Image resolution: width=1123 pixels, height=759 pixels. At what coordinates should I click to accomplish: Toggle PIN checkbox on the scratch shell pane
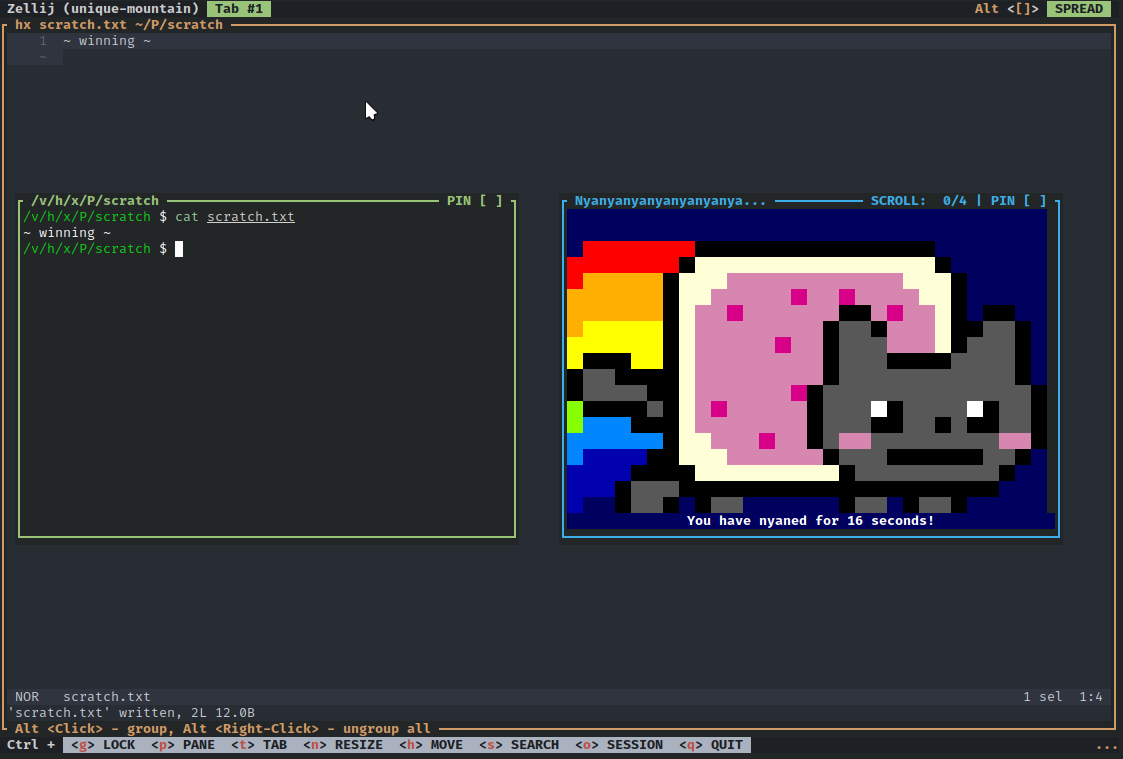click(x=491, y=200)
